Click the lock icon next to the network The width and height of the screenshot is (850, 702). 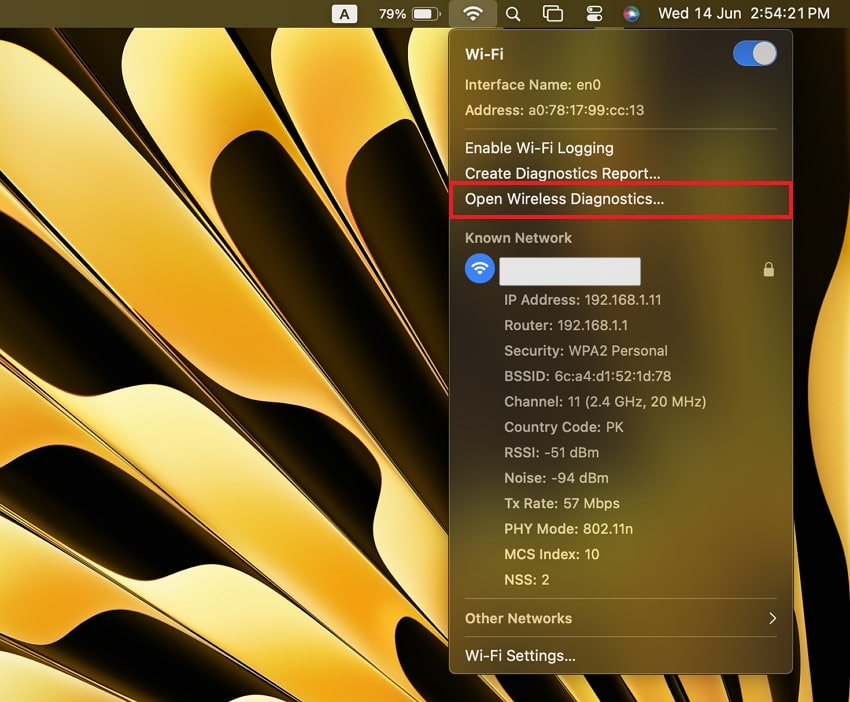768,269
